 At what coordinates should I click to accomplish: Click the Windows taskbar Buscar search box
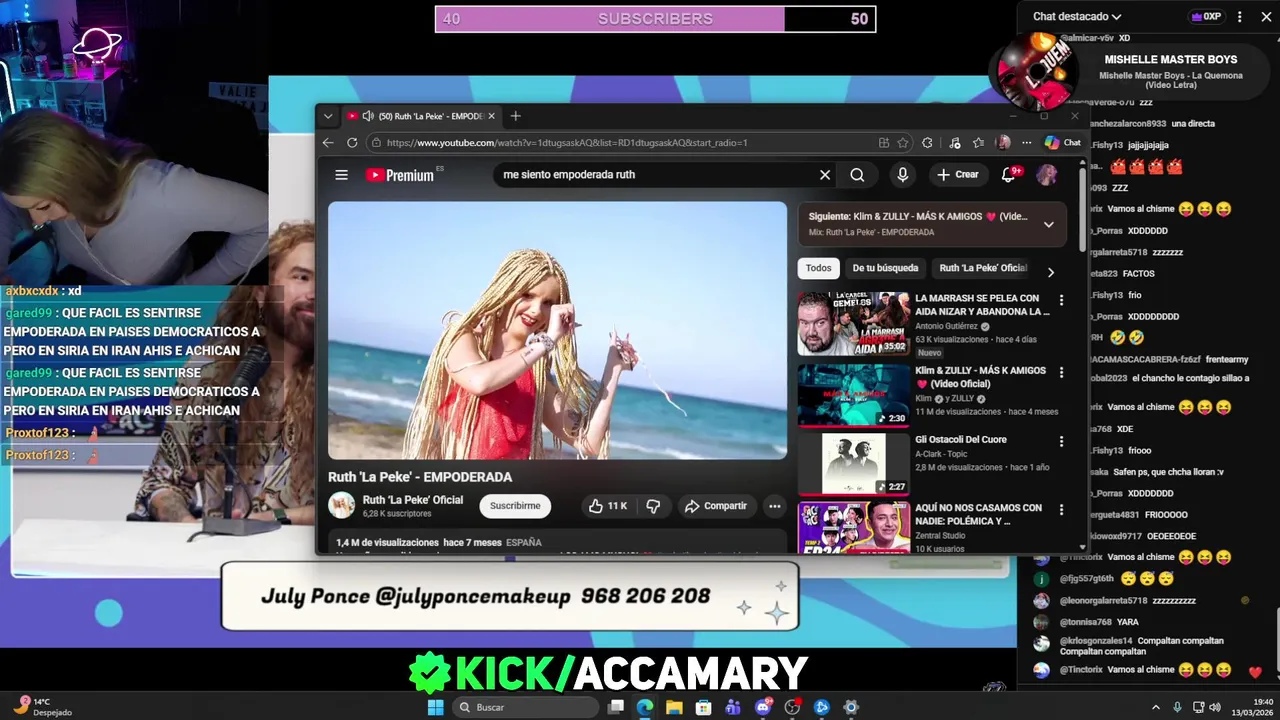(525, 707)
